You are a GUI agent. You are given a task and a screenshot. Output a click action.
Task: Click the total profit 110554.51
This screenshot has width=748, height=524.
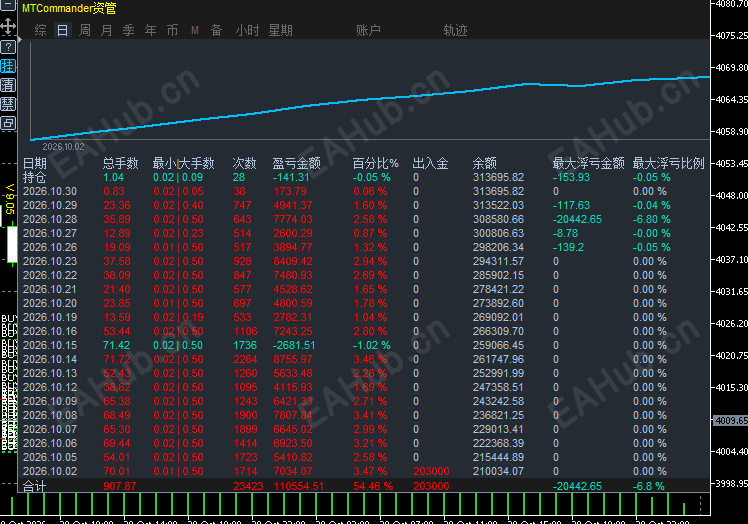click(299, 486)
